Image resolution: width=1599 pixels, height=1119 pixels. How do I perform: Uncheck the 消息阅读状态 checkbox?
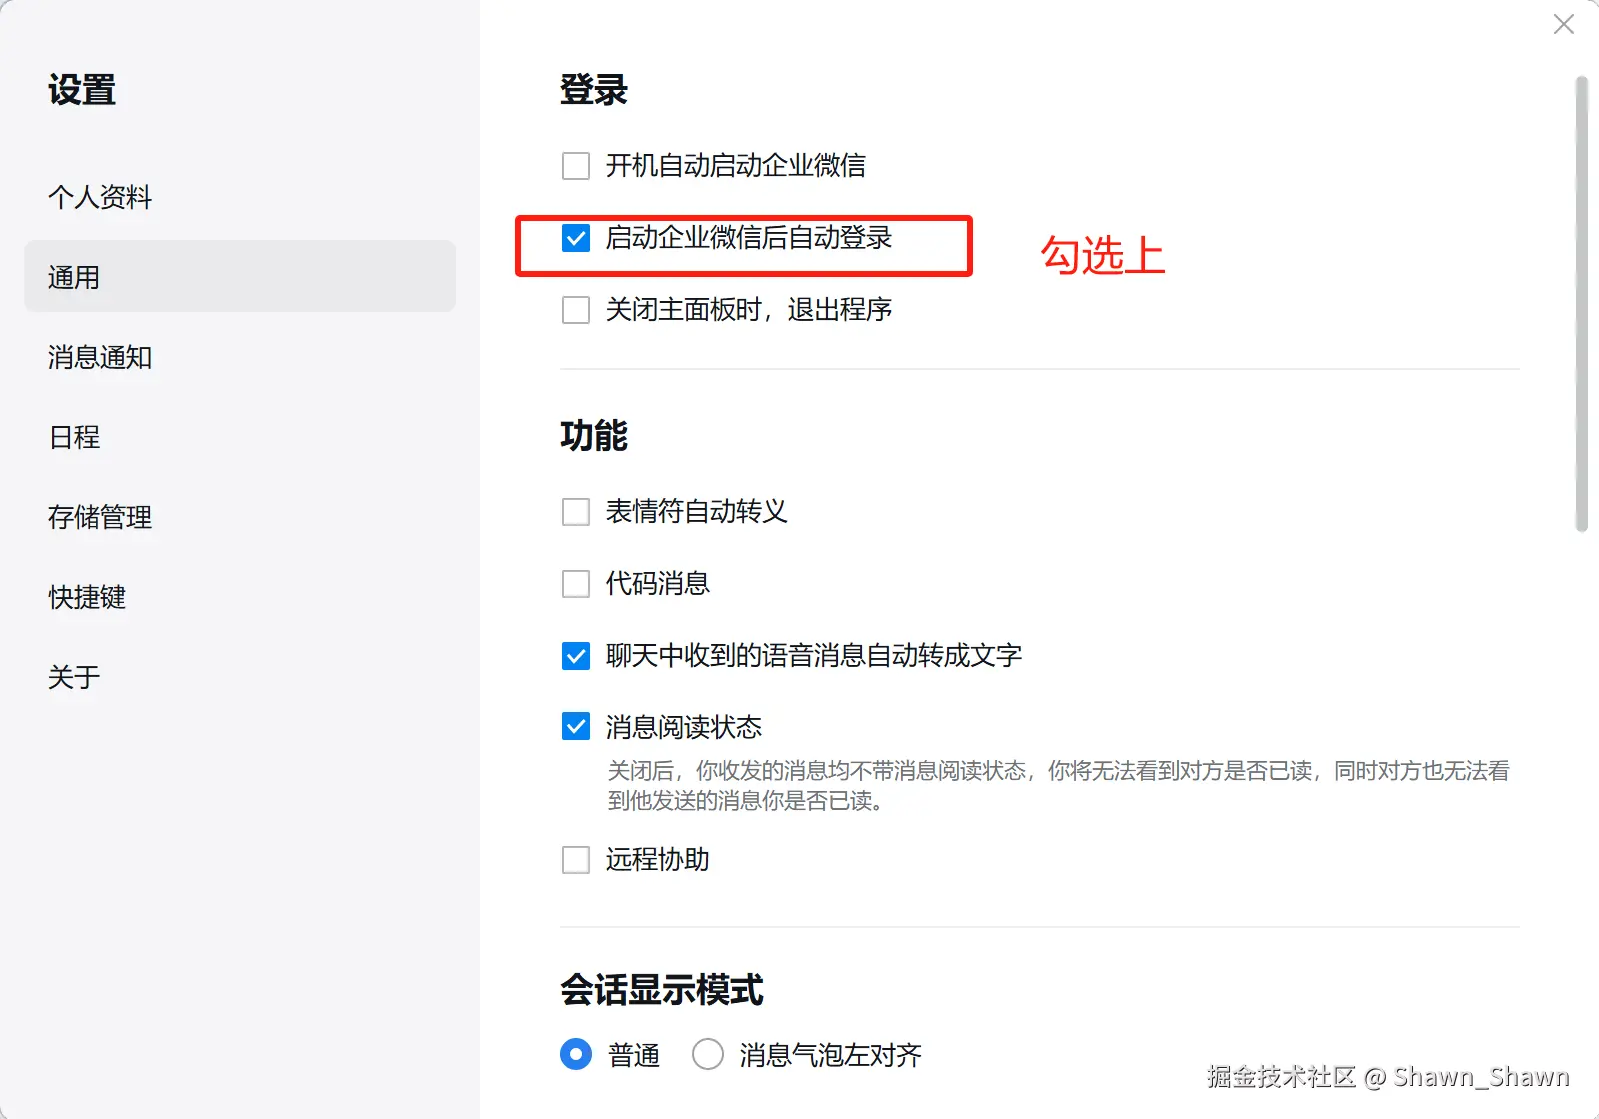[x=576, y=726]
